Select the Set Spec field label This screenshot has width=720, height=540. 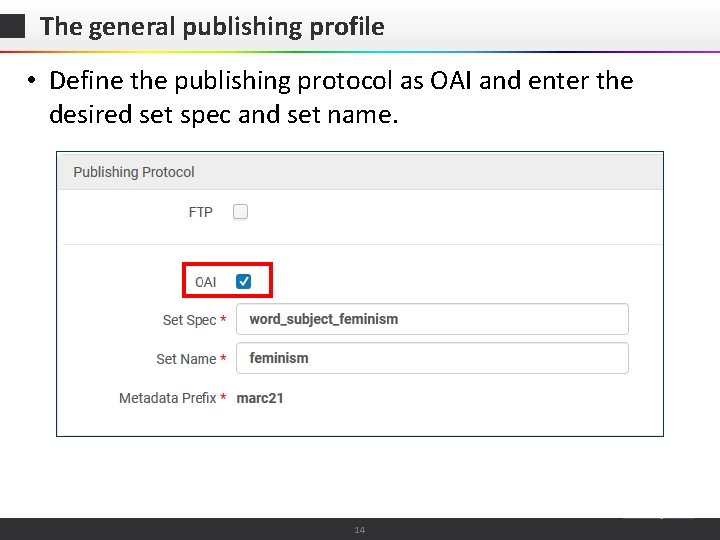(x=189, y=320)
